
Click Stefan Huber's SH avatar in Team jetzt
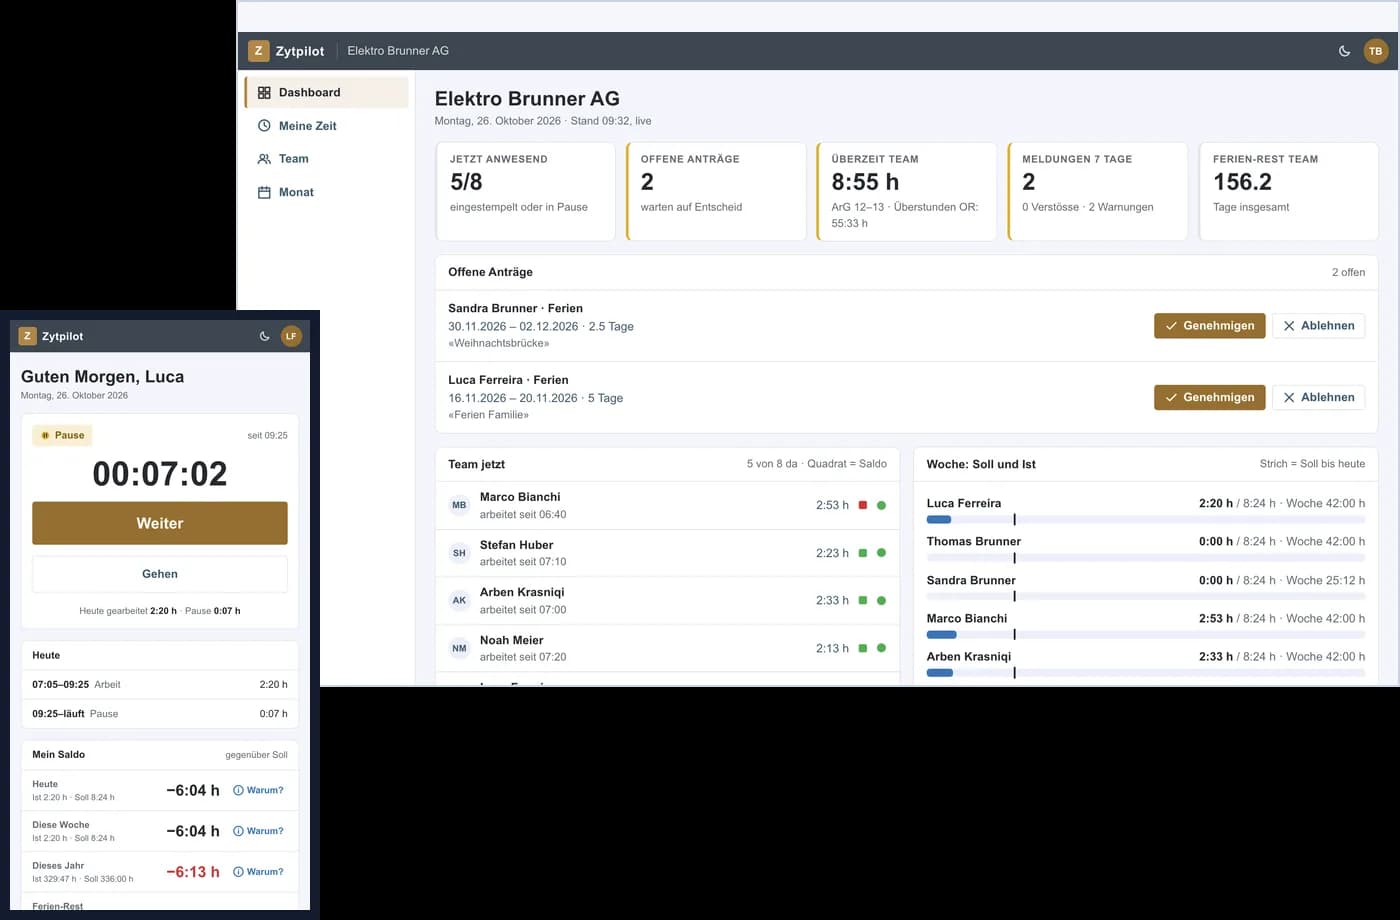[459, 553]
